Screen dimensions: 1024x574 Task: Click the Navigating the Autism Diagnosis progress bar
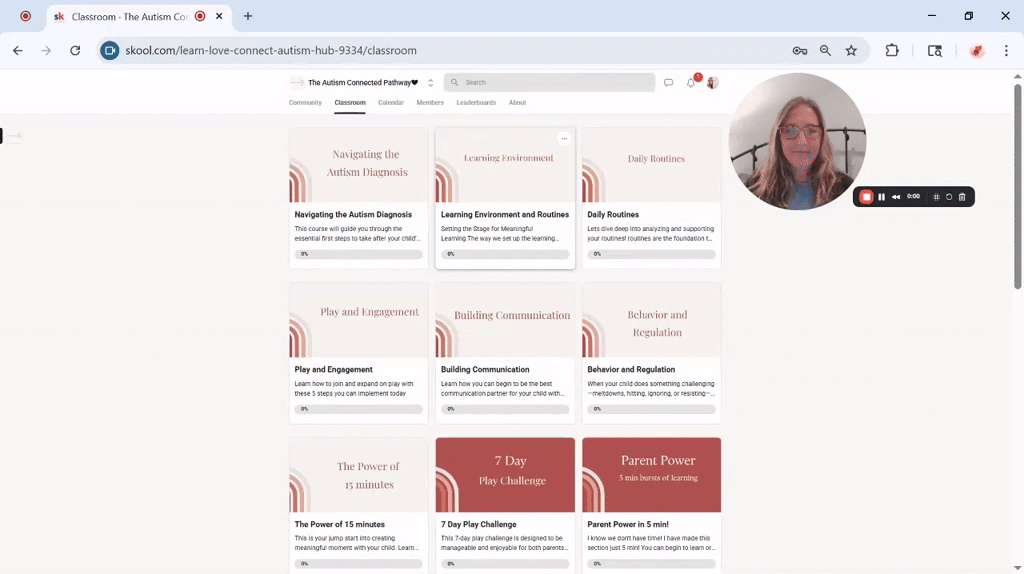click(359, 254)
